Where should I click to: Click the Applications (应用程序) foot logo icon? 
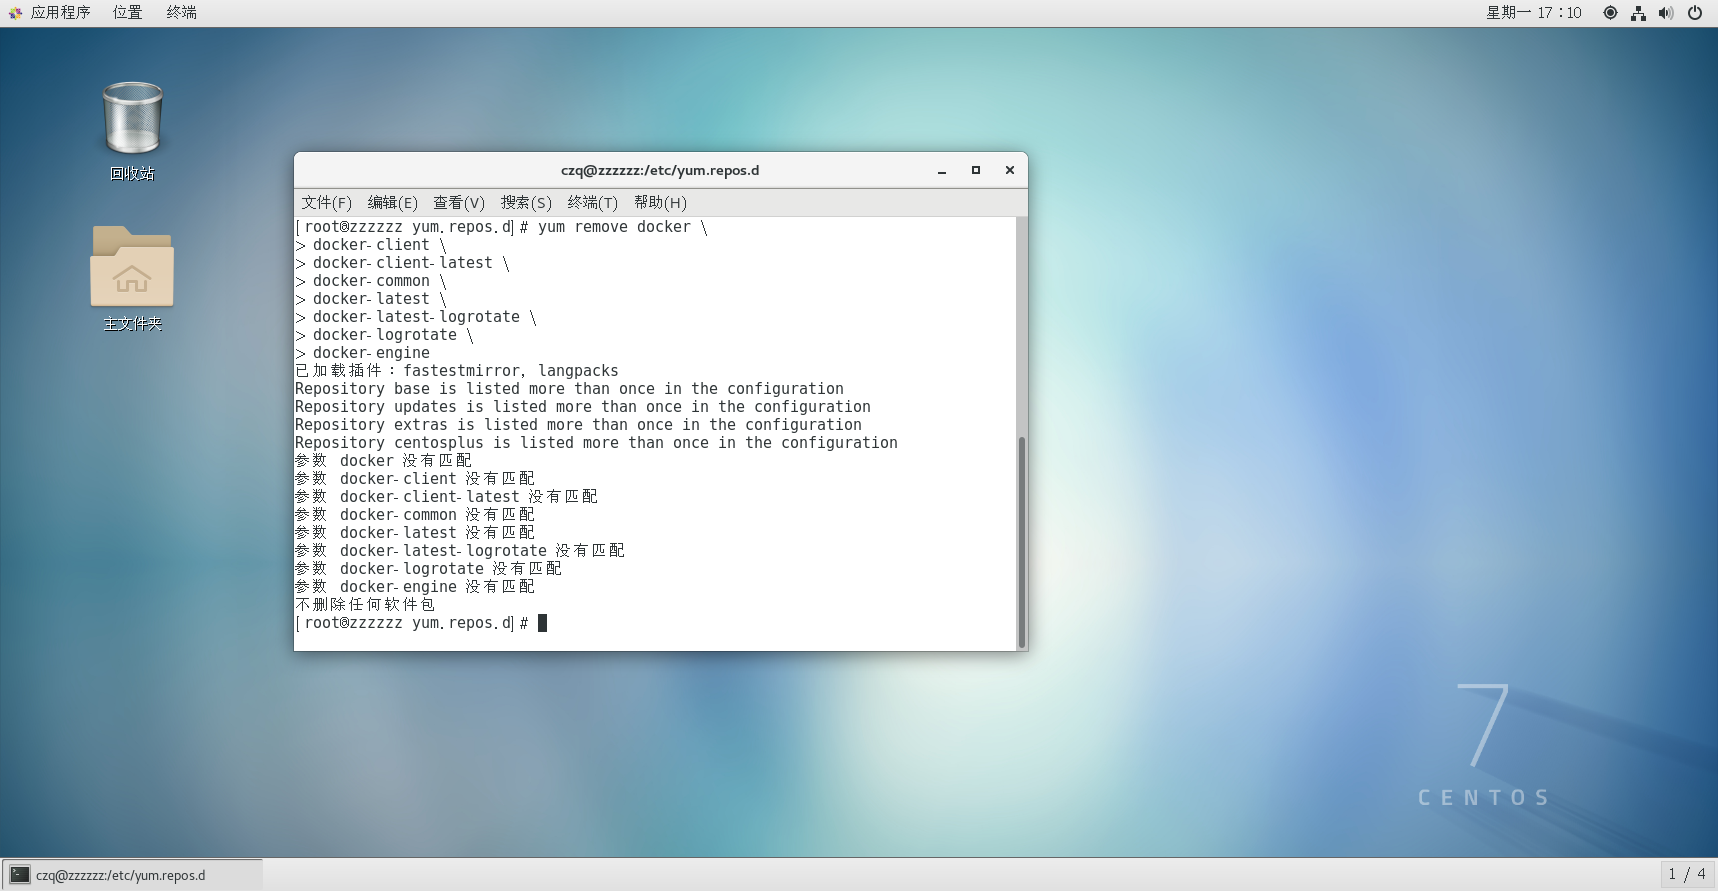point(15,13)
